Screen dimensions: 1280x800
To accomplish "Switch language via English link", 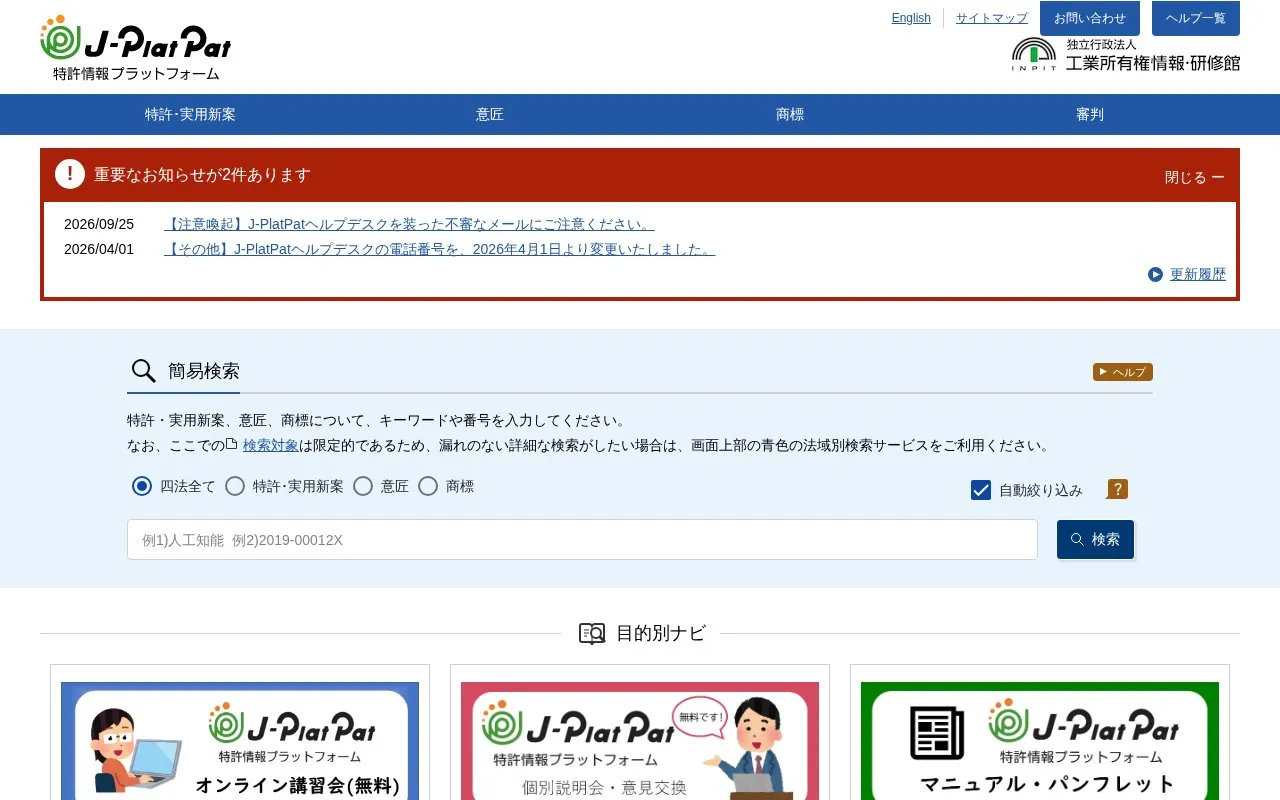I will [x=911, y=18].
